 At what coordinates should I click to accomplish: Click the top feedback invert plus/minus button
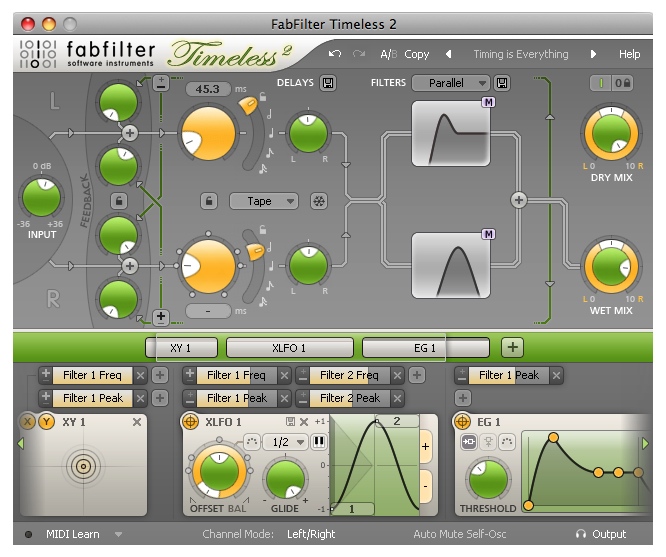[161, 83]
